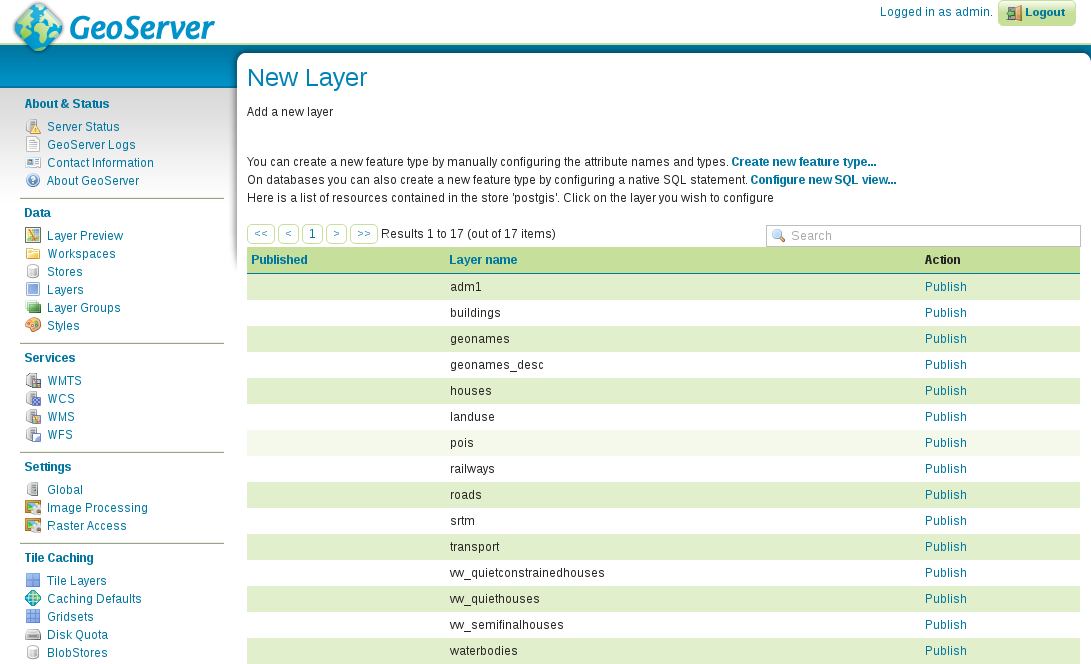Click the About GeoServer help icon
The width and height of the screenshot is (1091, 664).
pyautogui.click(x=33, y=181)
